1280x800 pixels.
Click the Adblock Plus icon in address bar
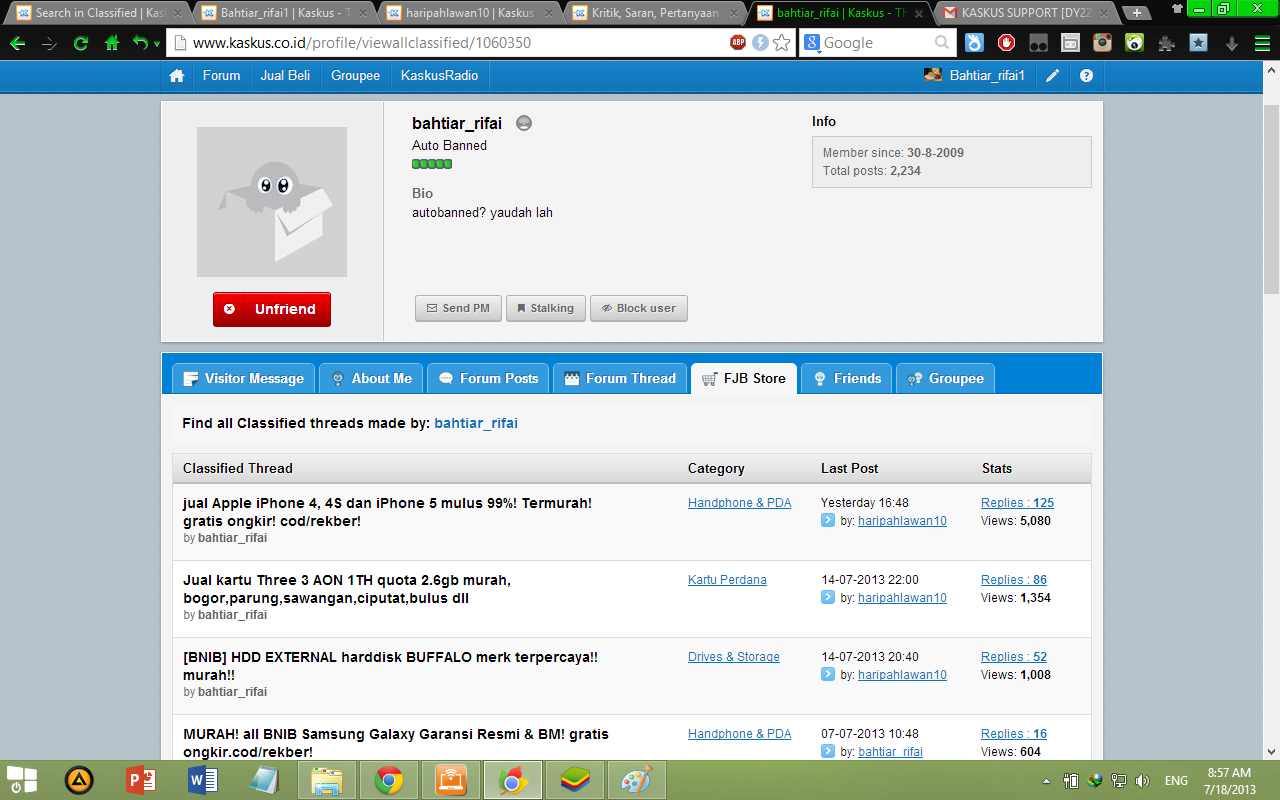click(738, 42)
